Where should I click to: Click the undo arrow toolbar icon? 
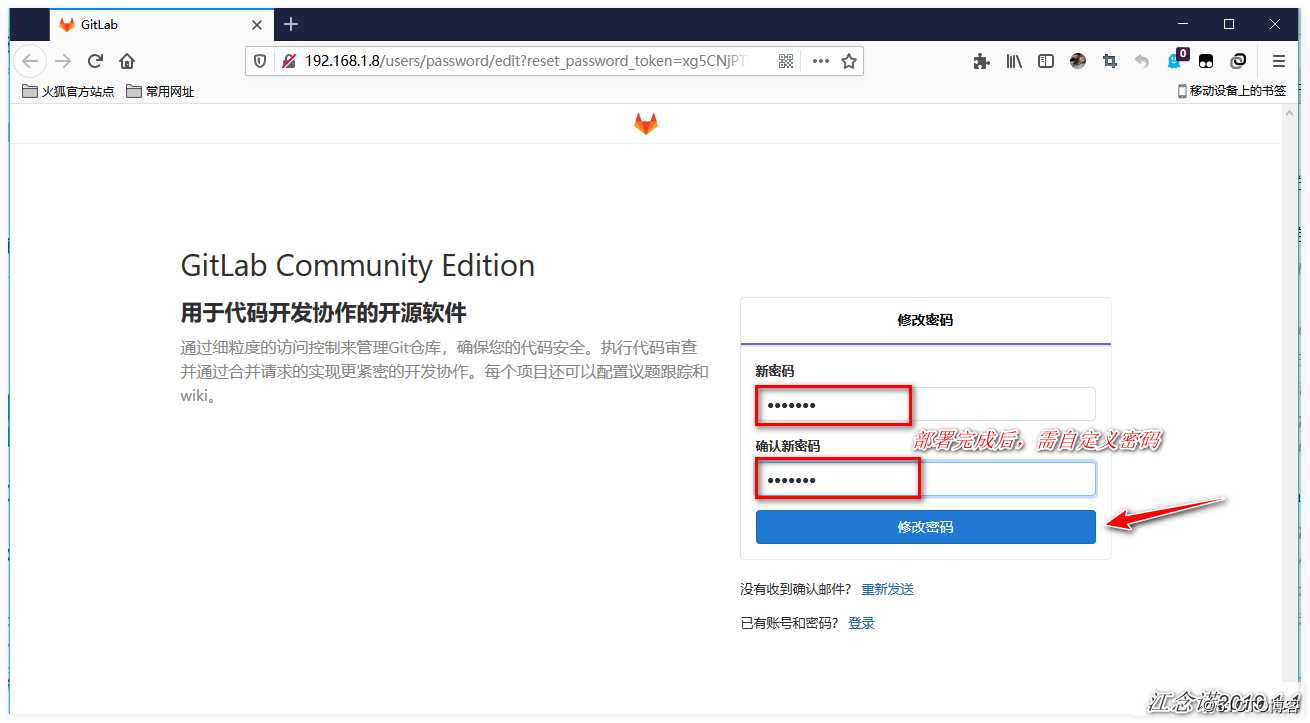[x=1142, y=61]
